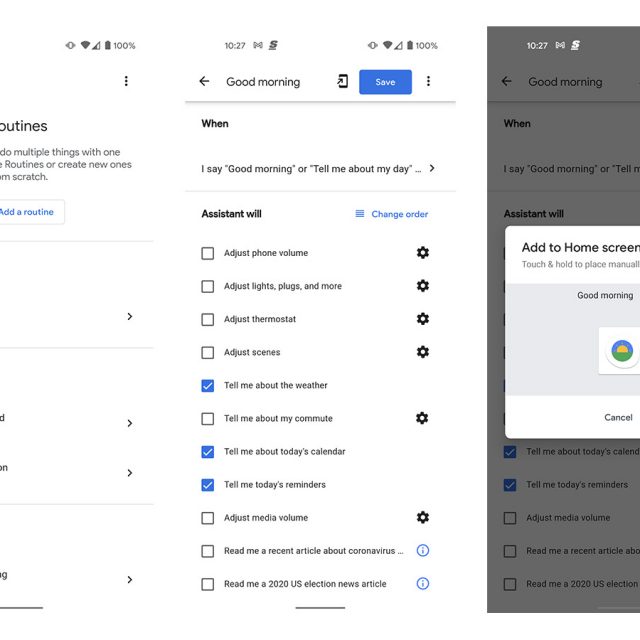Check the Adjust scenes checkbox
This screenshot has height=640, width=640.
tap(208, 352)
